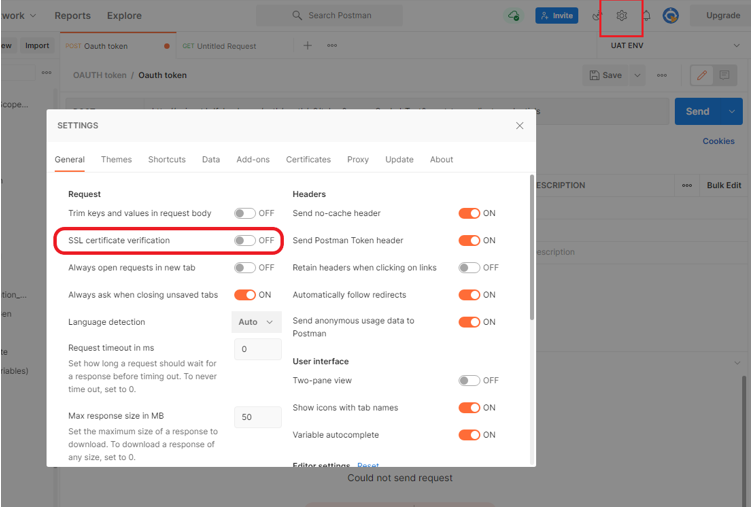Click the Cookies link

[718, 142]
